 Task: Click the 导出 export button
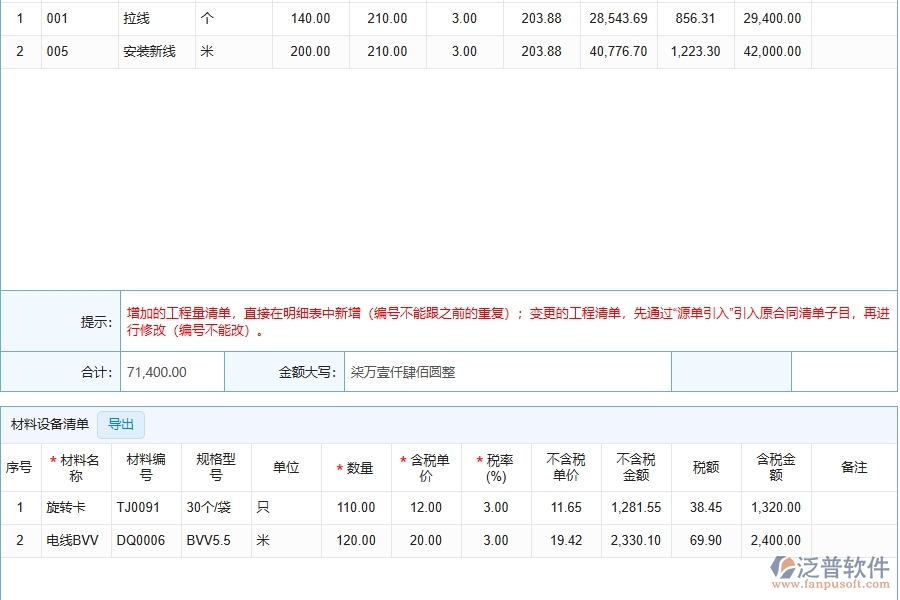(121, 424)
